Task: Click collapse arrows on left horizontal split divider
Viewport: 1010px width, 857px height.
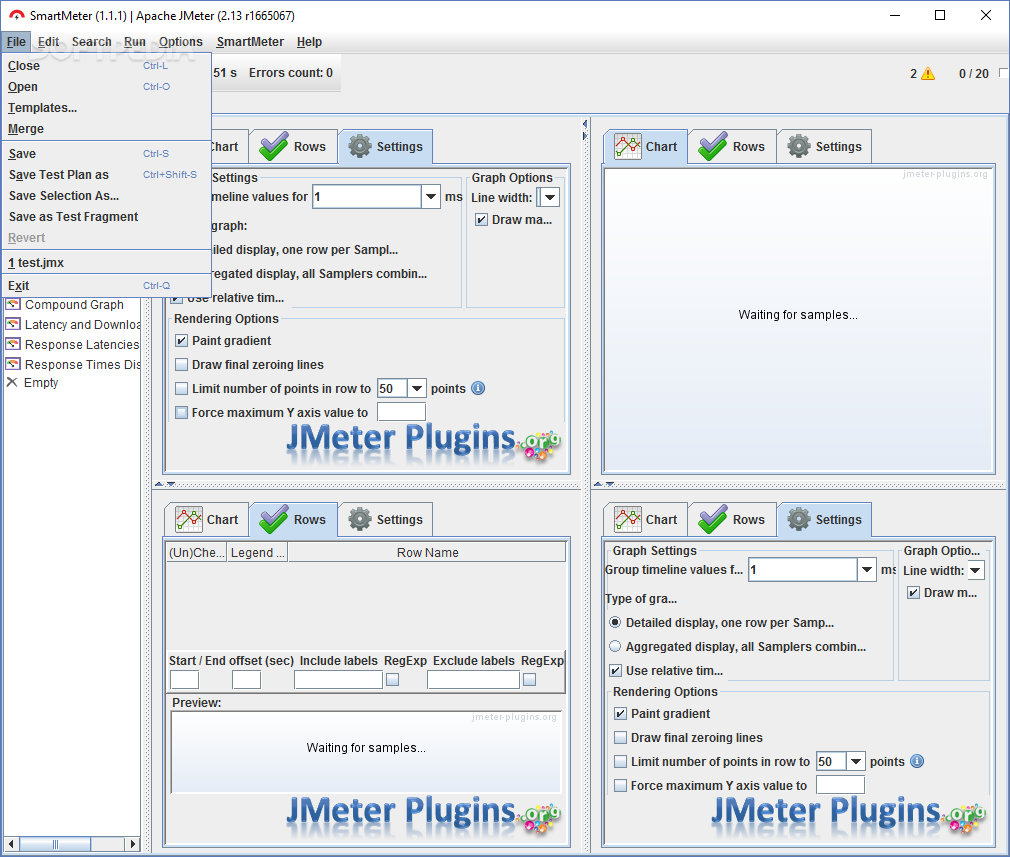Action: tap(165, 484)
